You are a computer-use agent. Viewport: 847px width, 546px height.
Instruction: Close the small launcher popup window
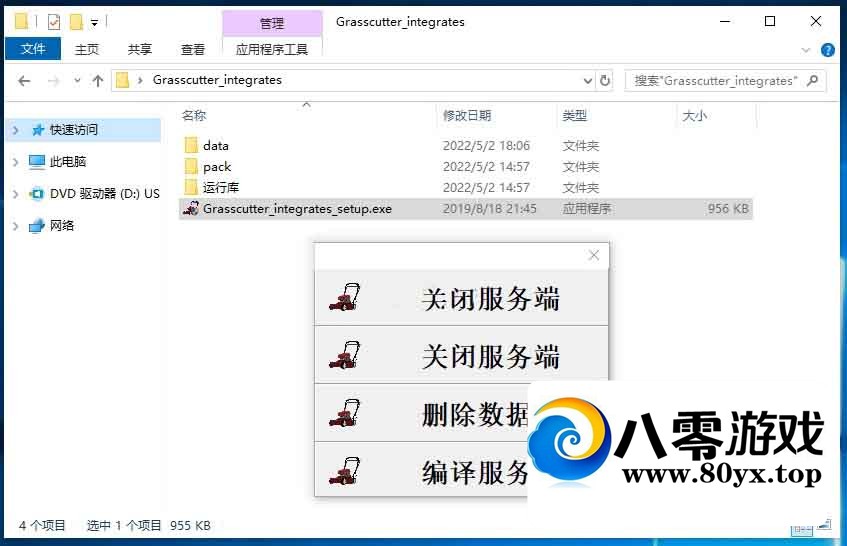[594, 256]
